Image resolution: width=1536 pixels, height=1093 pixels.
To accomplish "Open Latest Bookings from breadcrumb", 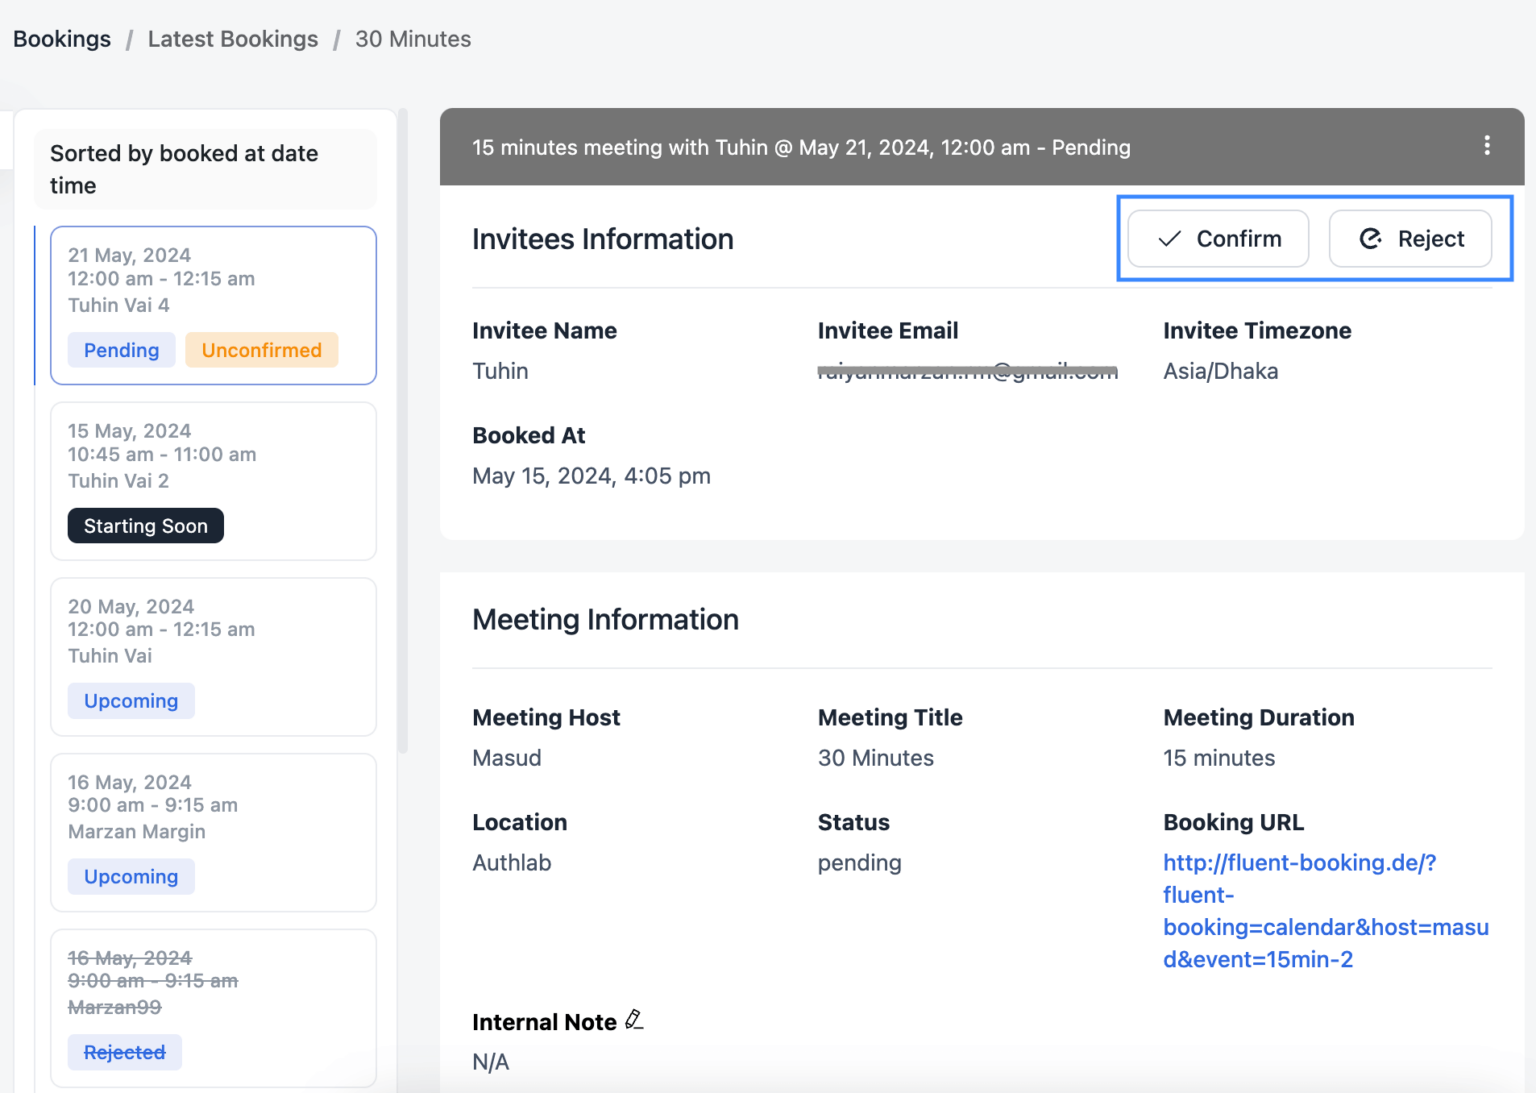I will 233,38.
